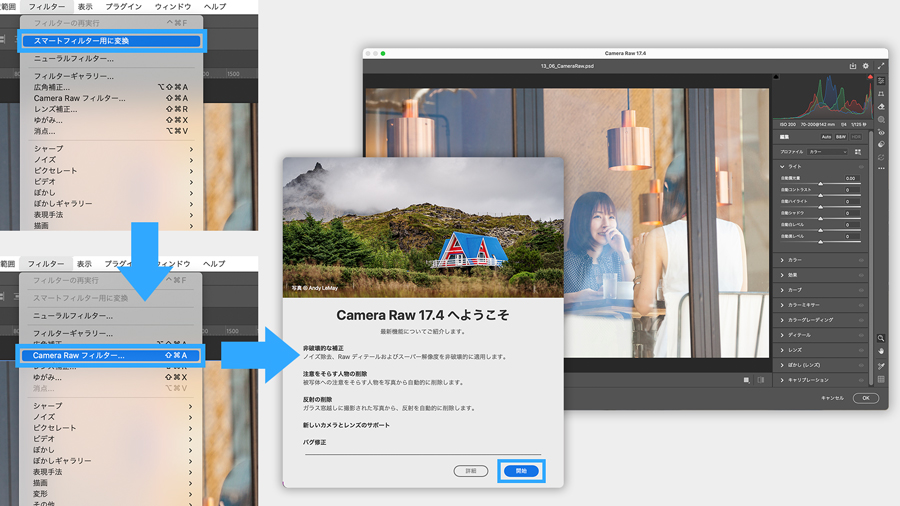Viewport: 900px width, 506px height.
Task: Click the exposure 0.00 value field
Action: [852, 178]
